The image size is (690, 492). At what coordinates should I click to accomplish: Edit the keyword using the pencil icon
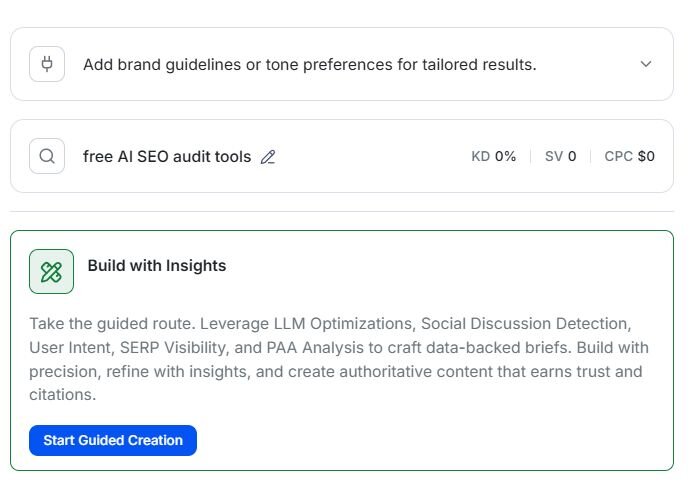pyautogui.click(x=267, y=157)
